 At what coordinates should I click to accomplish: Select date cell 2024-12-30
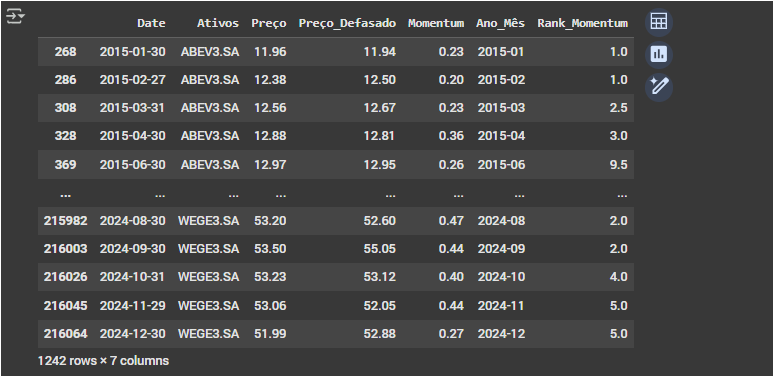click(x=132, y=334)
